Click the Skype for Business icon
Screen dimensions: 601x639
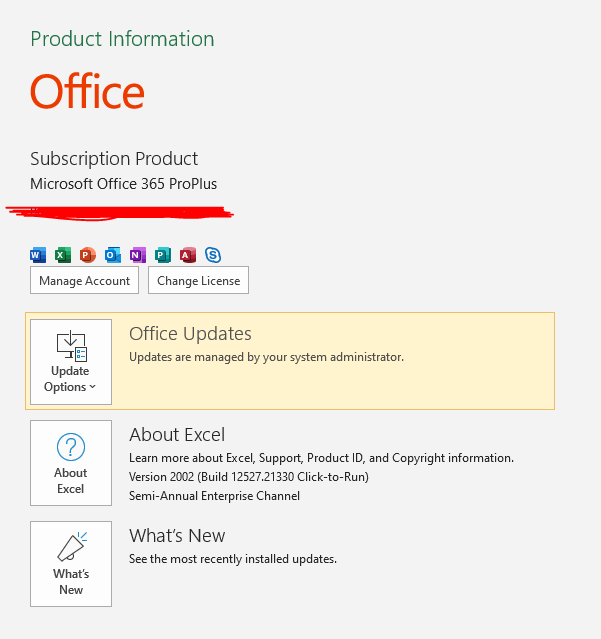[213, 255]
